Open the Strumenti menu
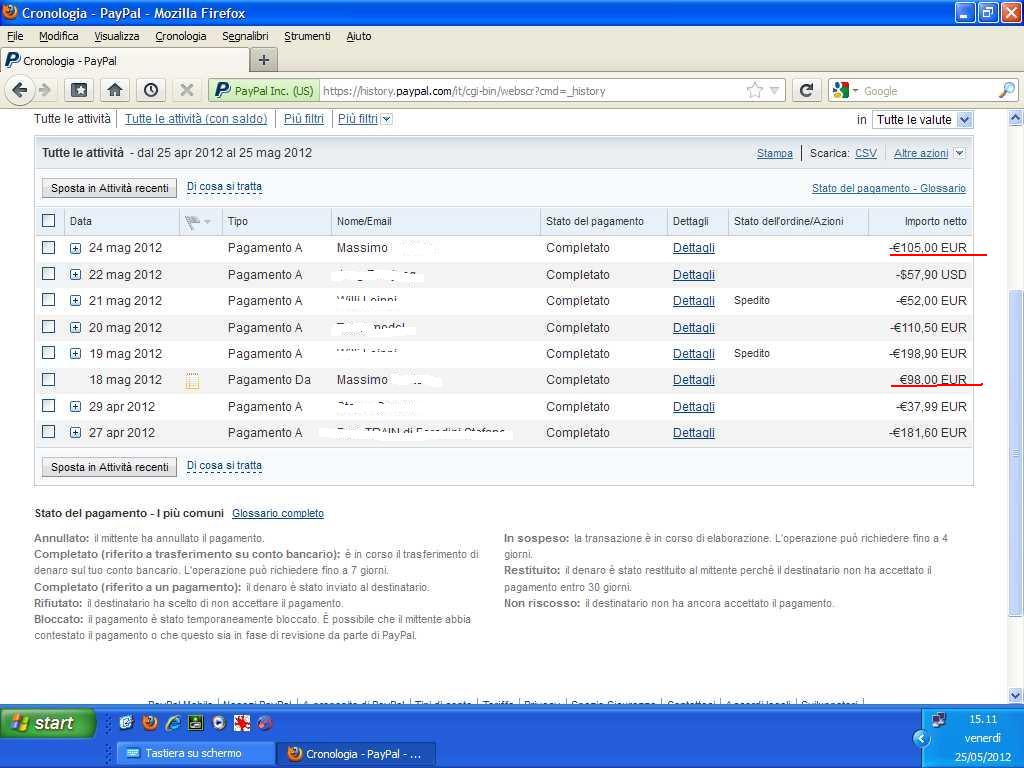 [x=307, y=36]
